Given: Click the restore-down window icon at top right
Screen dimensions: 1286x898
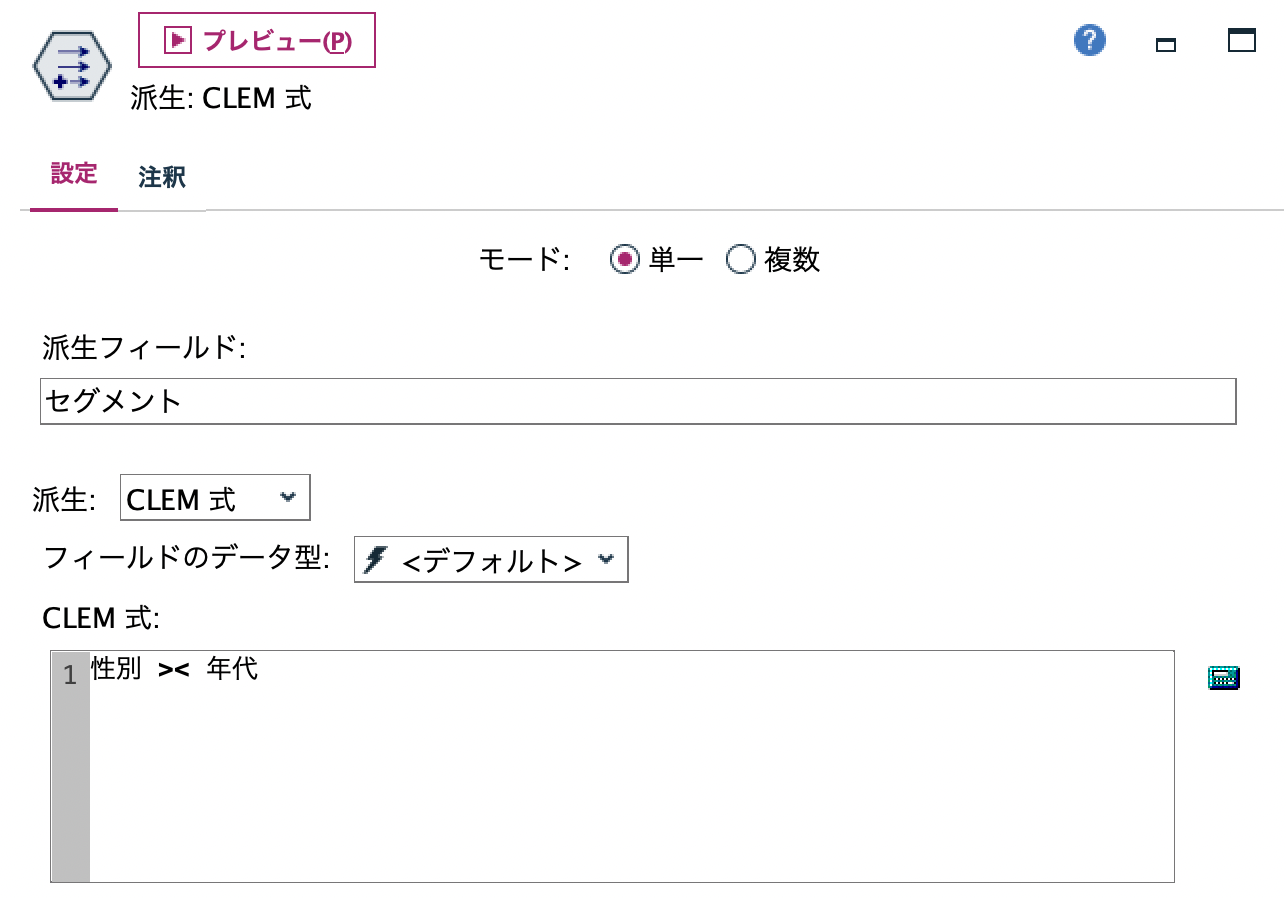Looking at the screenshot, I should (1165, 45).
